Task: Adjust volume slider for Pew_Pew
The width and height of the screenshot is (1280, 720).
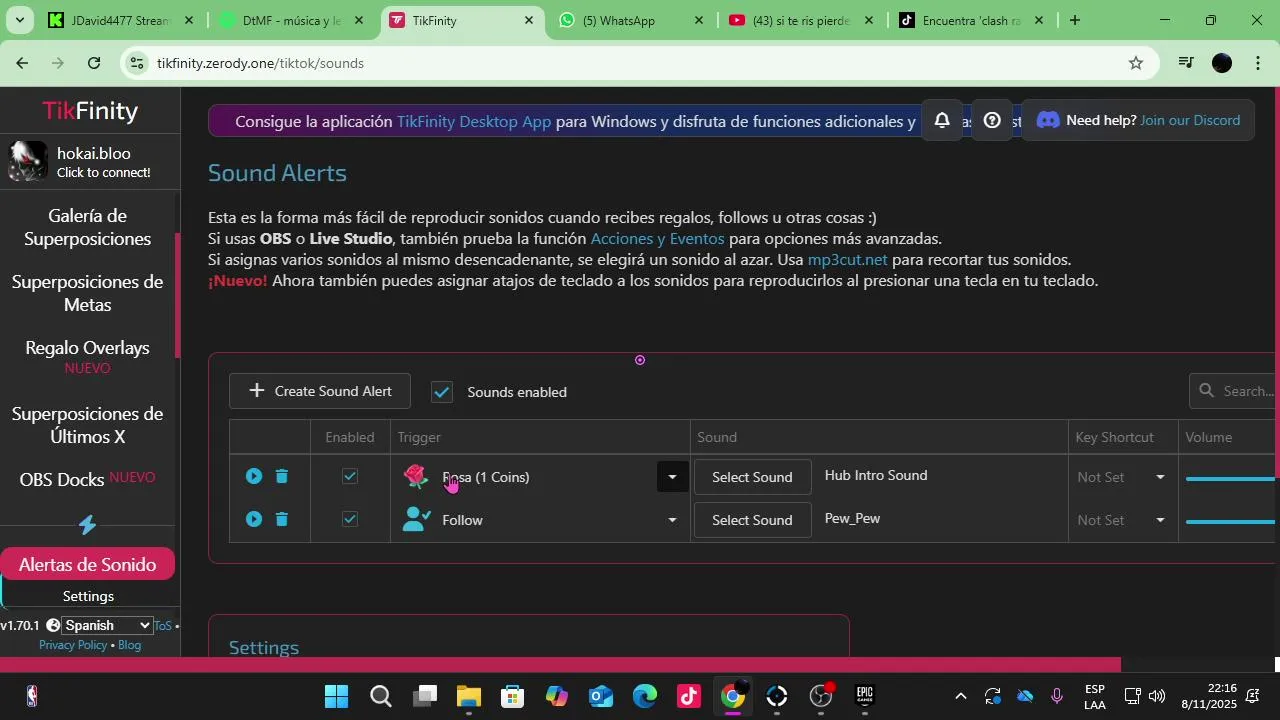Action: point(1231,521)
